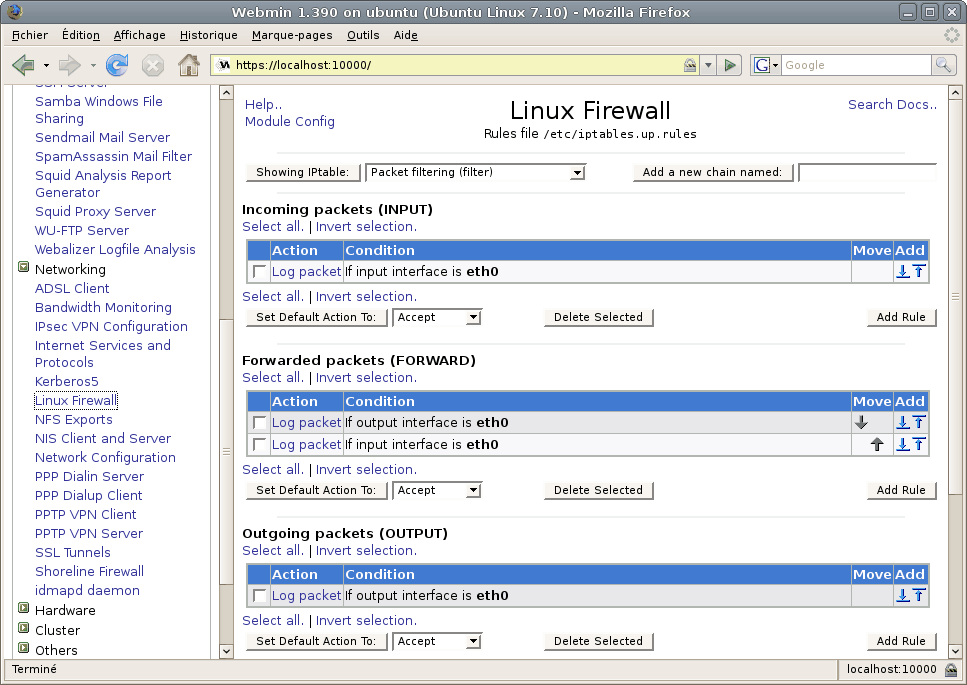Move FORWARD input interface rule up

[x=877, y=444]
